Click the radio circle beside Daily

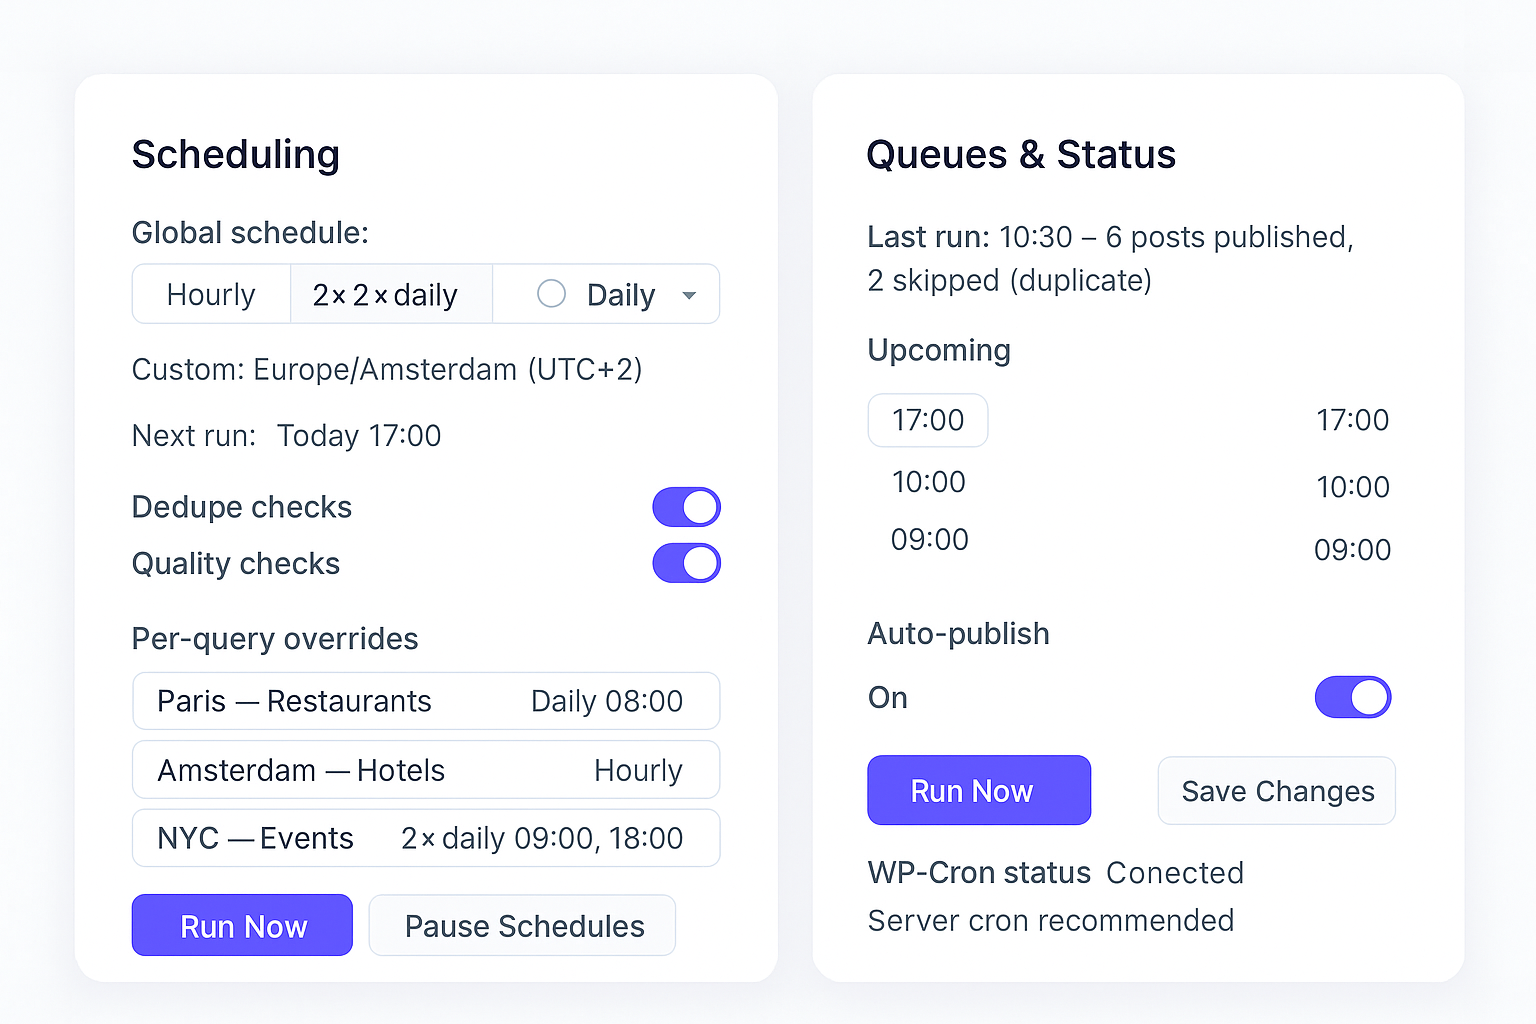551,294
